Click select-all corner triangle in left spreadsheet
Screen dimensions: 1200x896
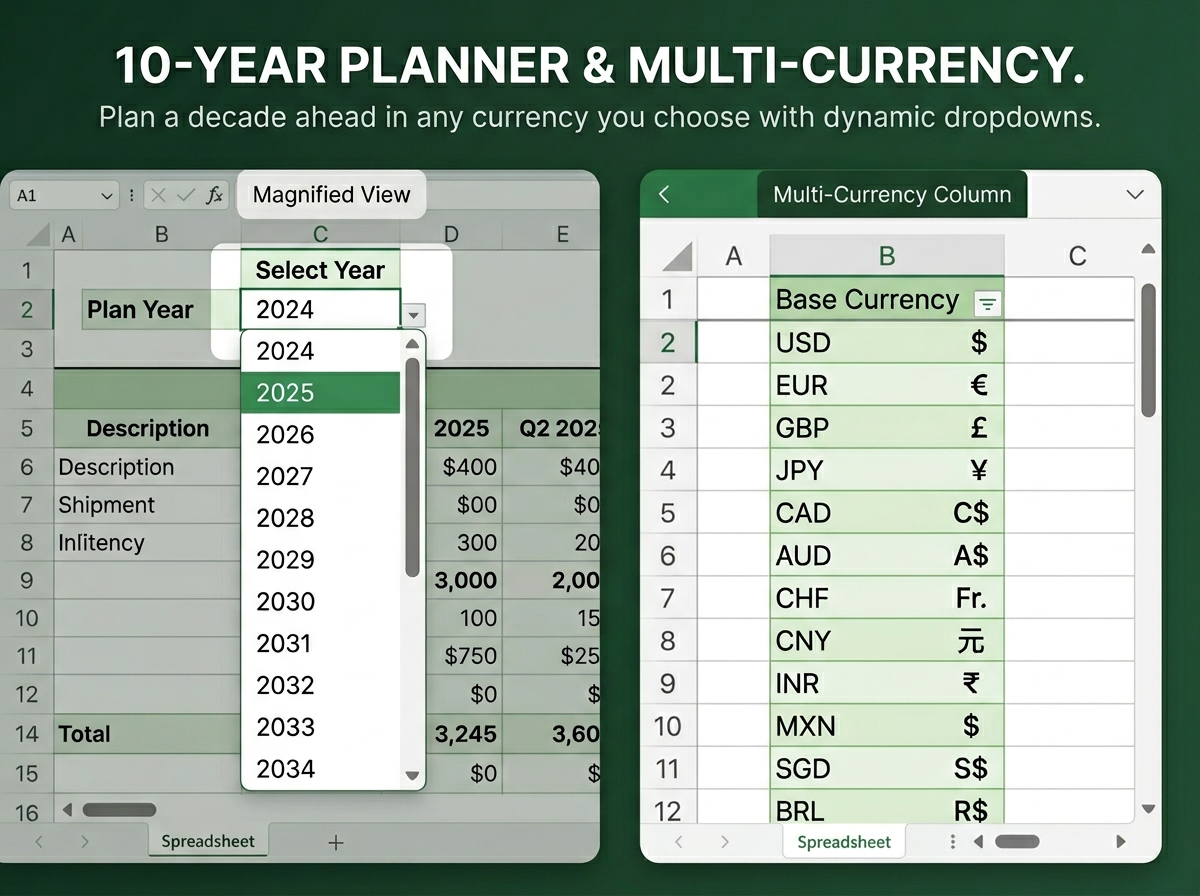click(x=37, y=235)
